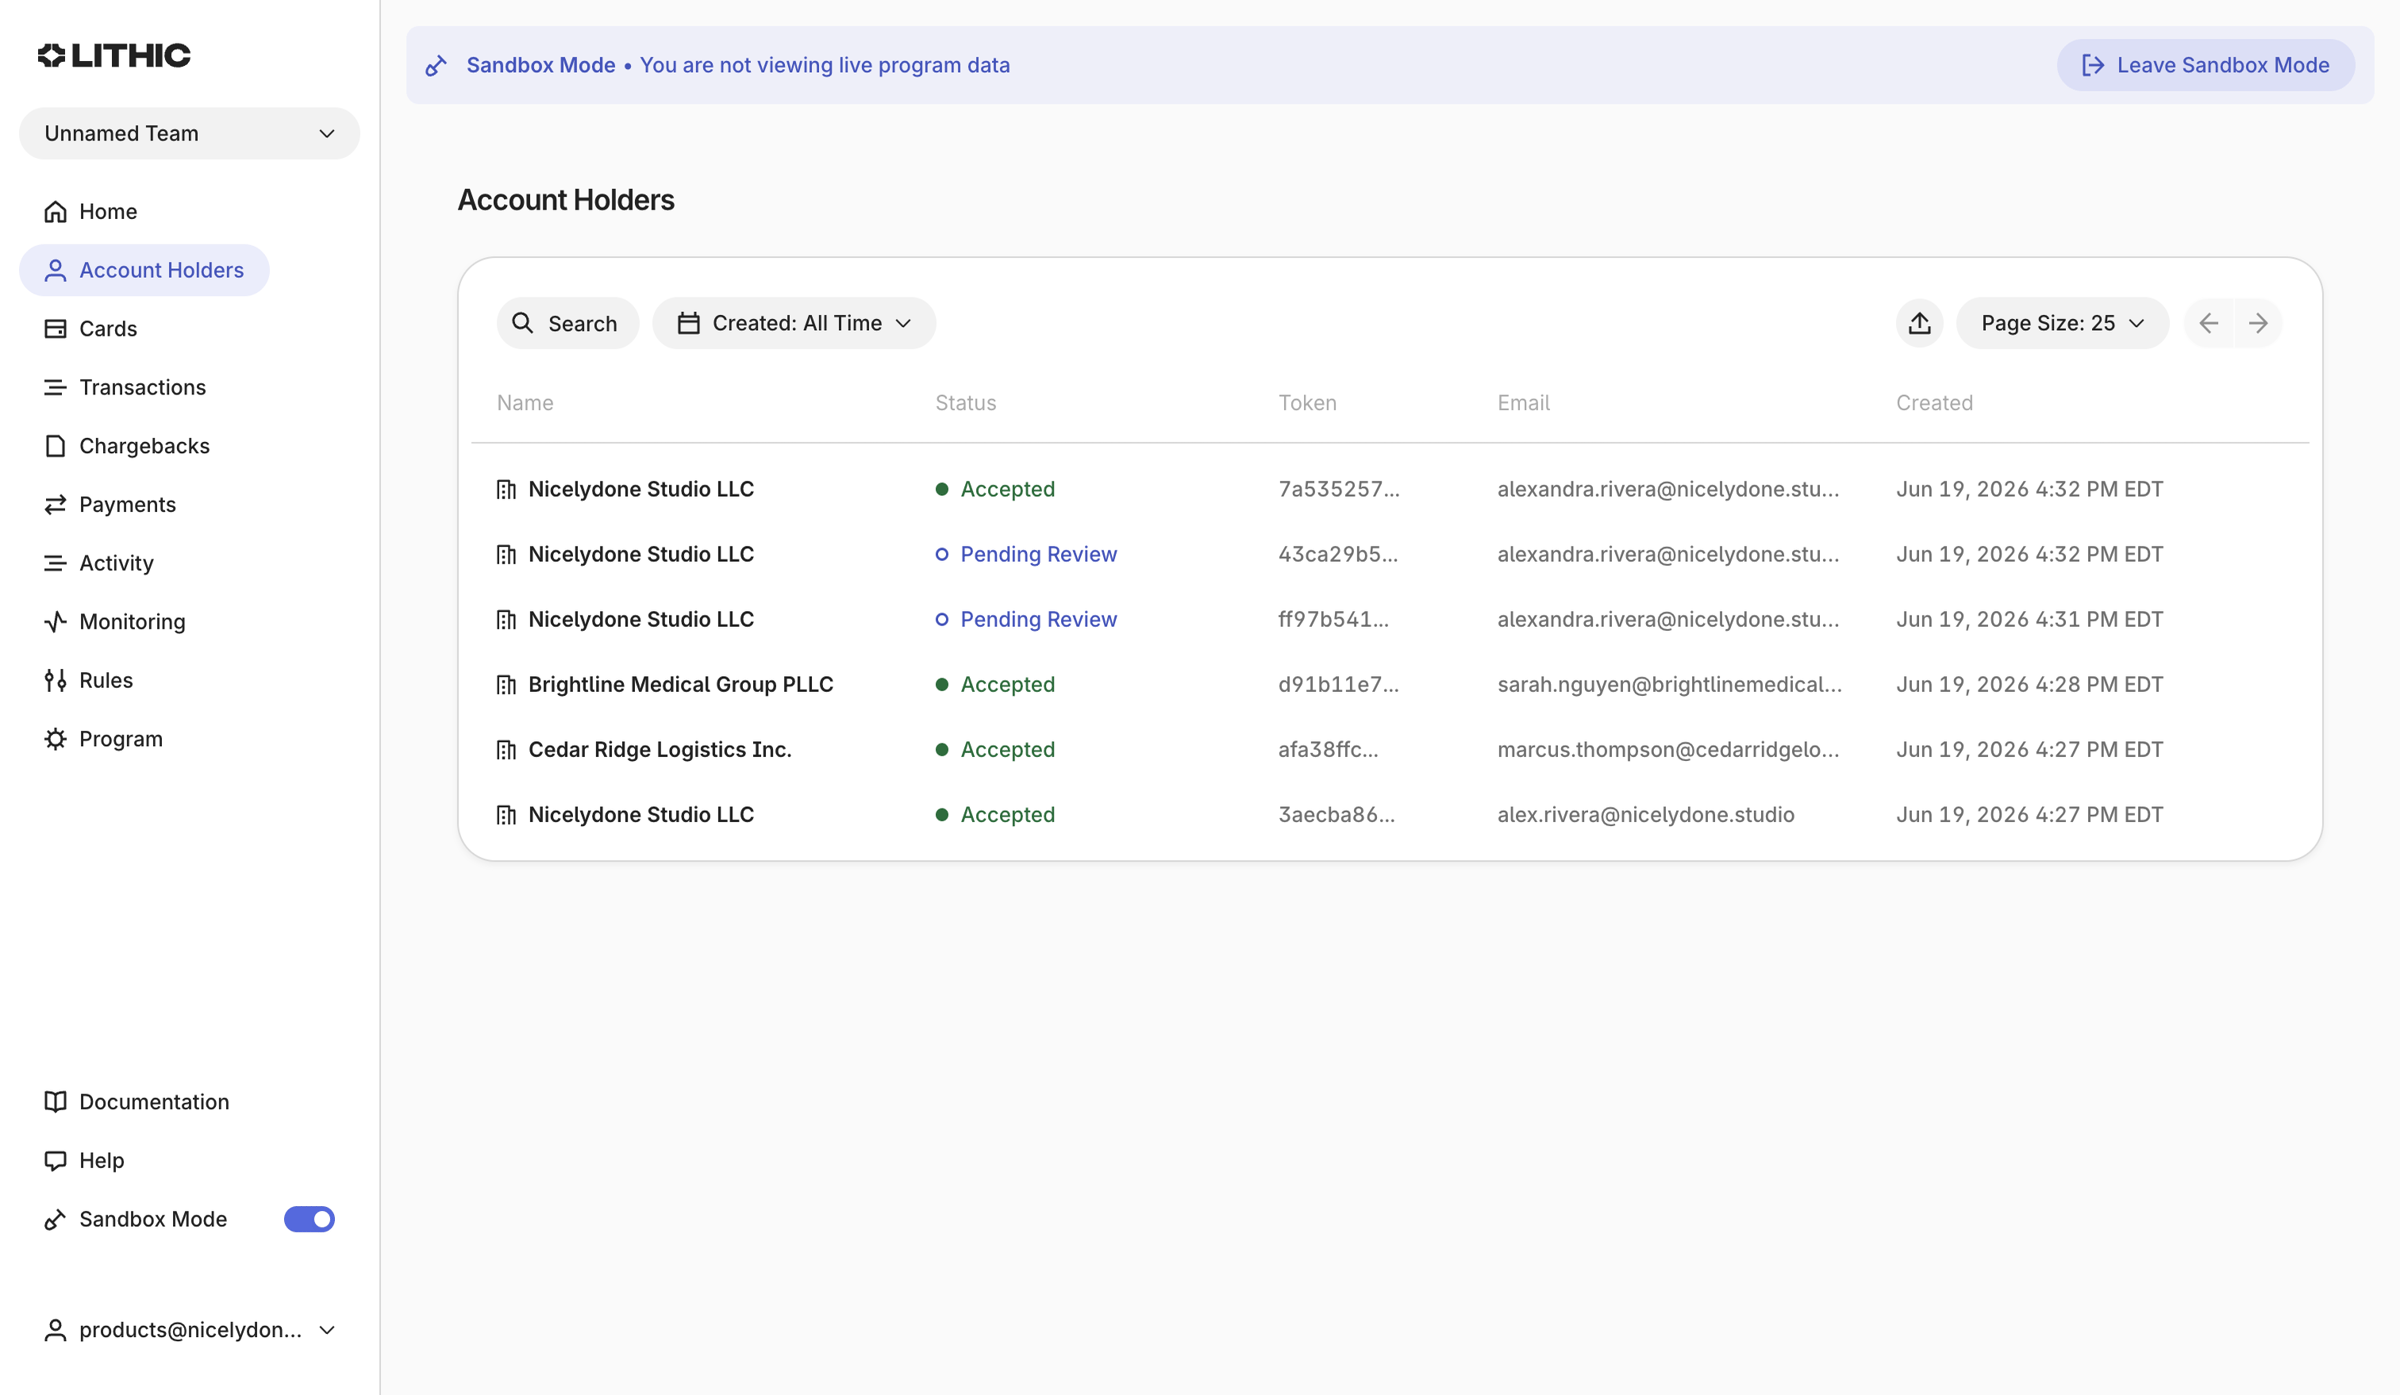Viewport: 2400px width, 1395px height.
Task: Click the Cards icon in sidebar
Action: (55, 329)
